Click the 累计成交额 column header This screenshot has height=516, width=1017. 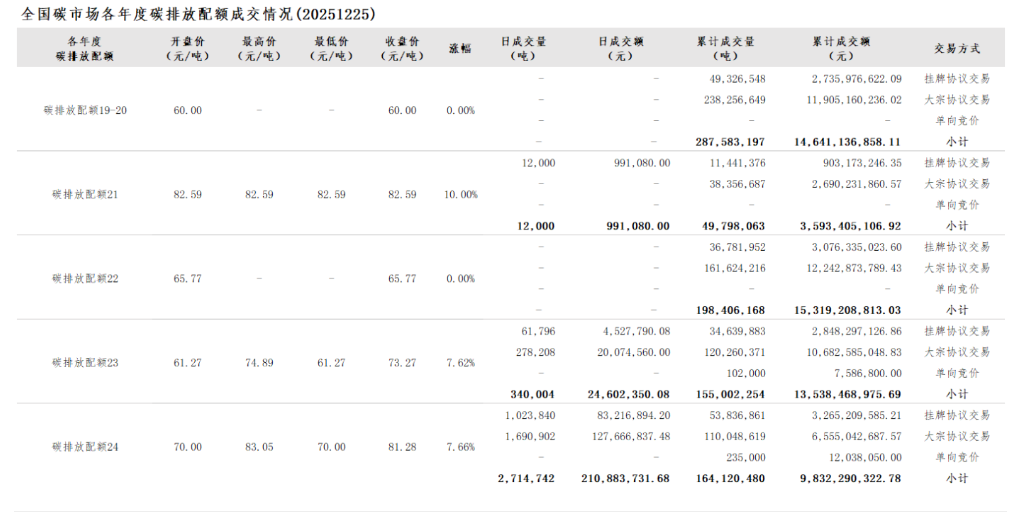coord(842,48)
